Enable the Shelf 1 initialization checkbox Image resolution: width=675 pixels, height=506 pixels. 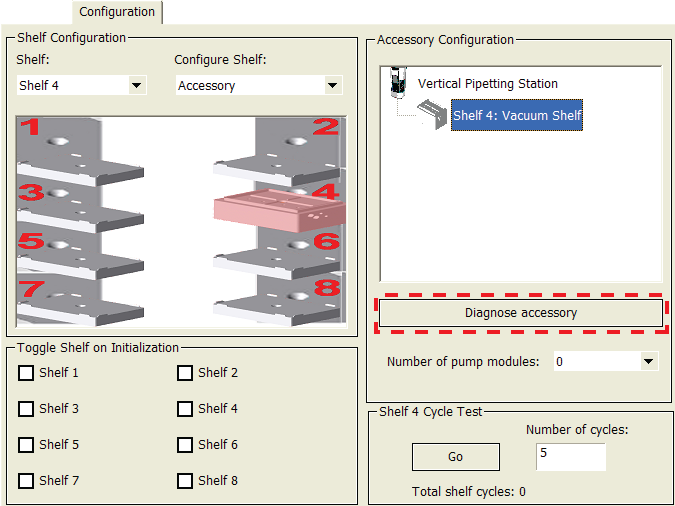(x=26, y=373)
